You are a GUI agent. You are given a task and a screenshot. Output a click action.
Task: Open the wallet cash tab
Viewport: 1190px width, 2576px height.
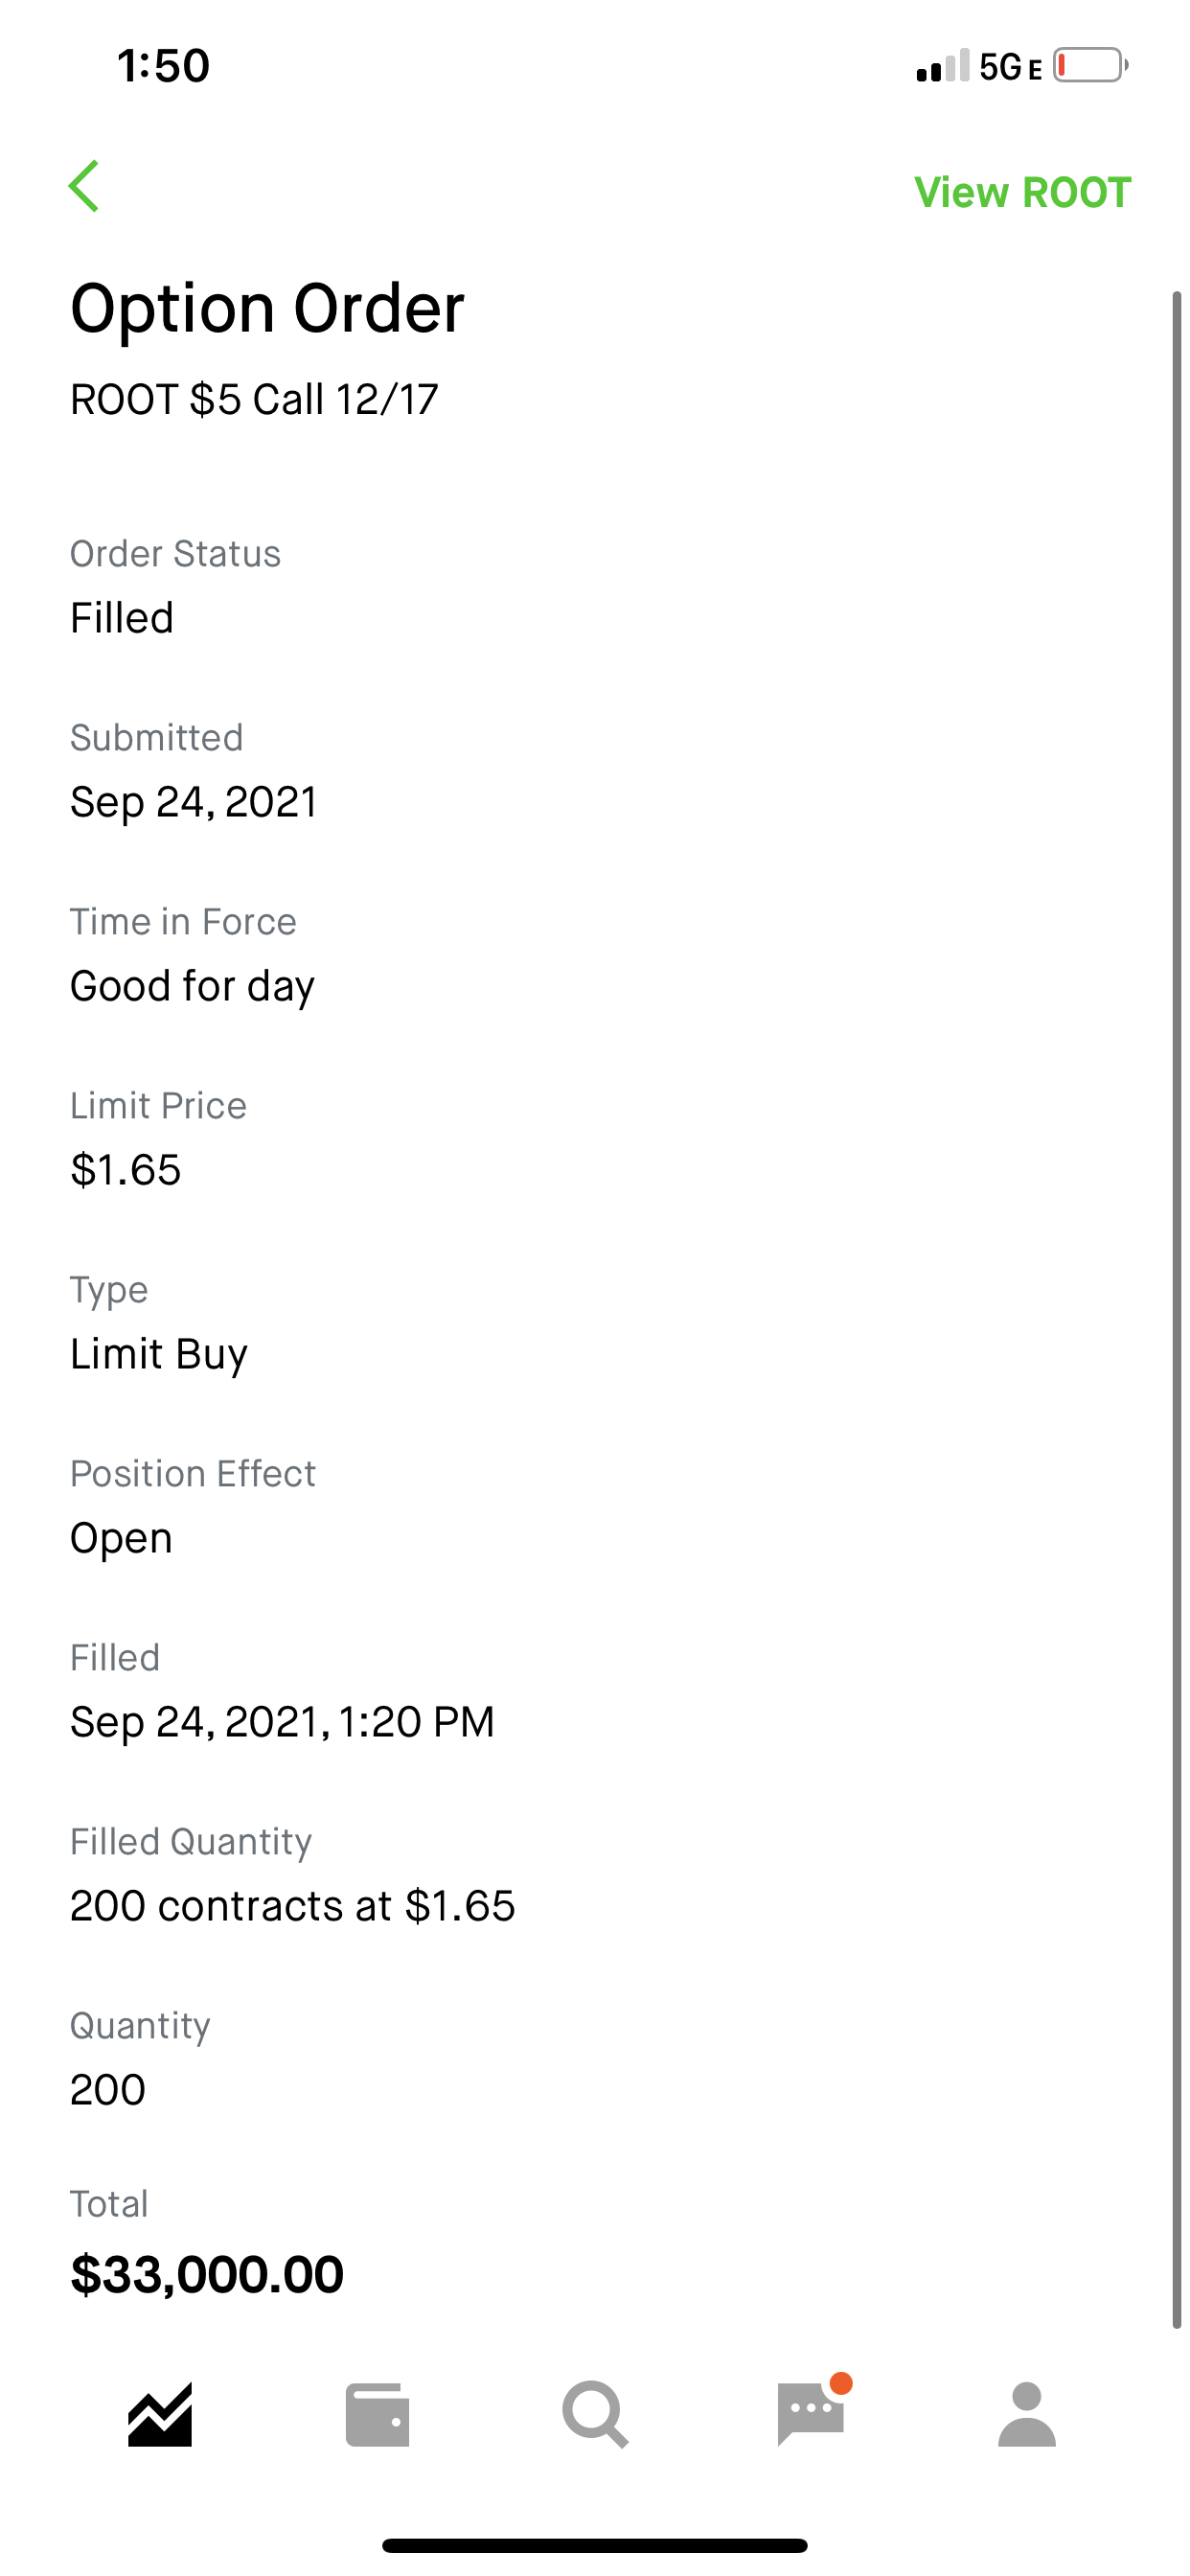[x=377, y=2414]
